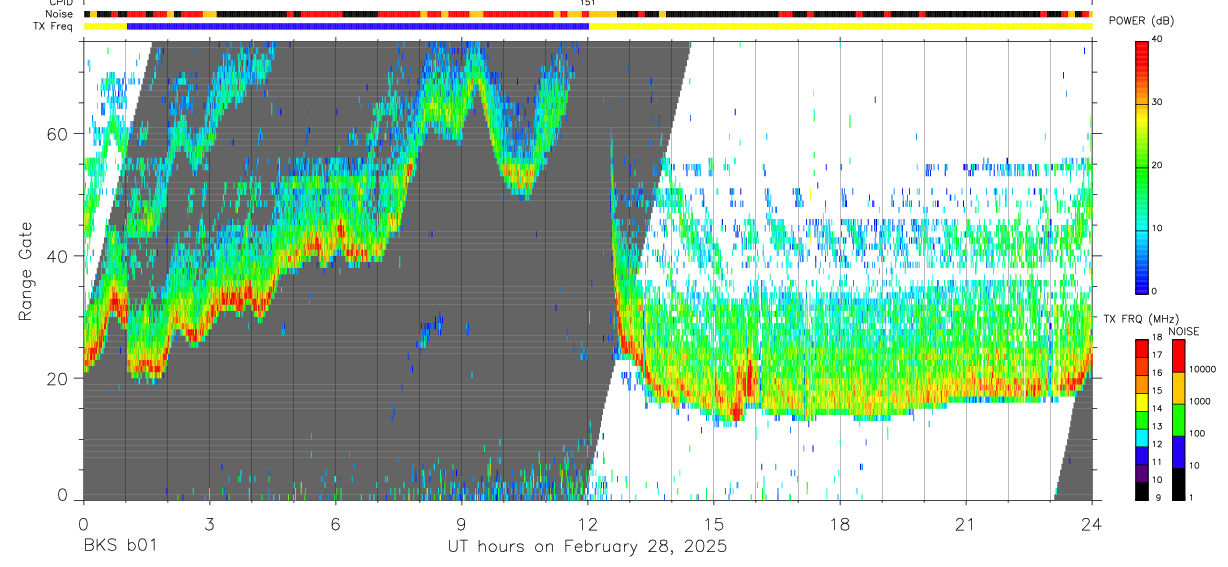Click the x-axis tick label '6'
This screenshot has height=567, width=1228.
pos(335,524)
